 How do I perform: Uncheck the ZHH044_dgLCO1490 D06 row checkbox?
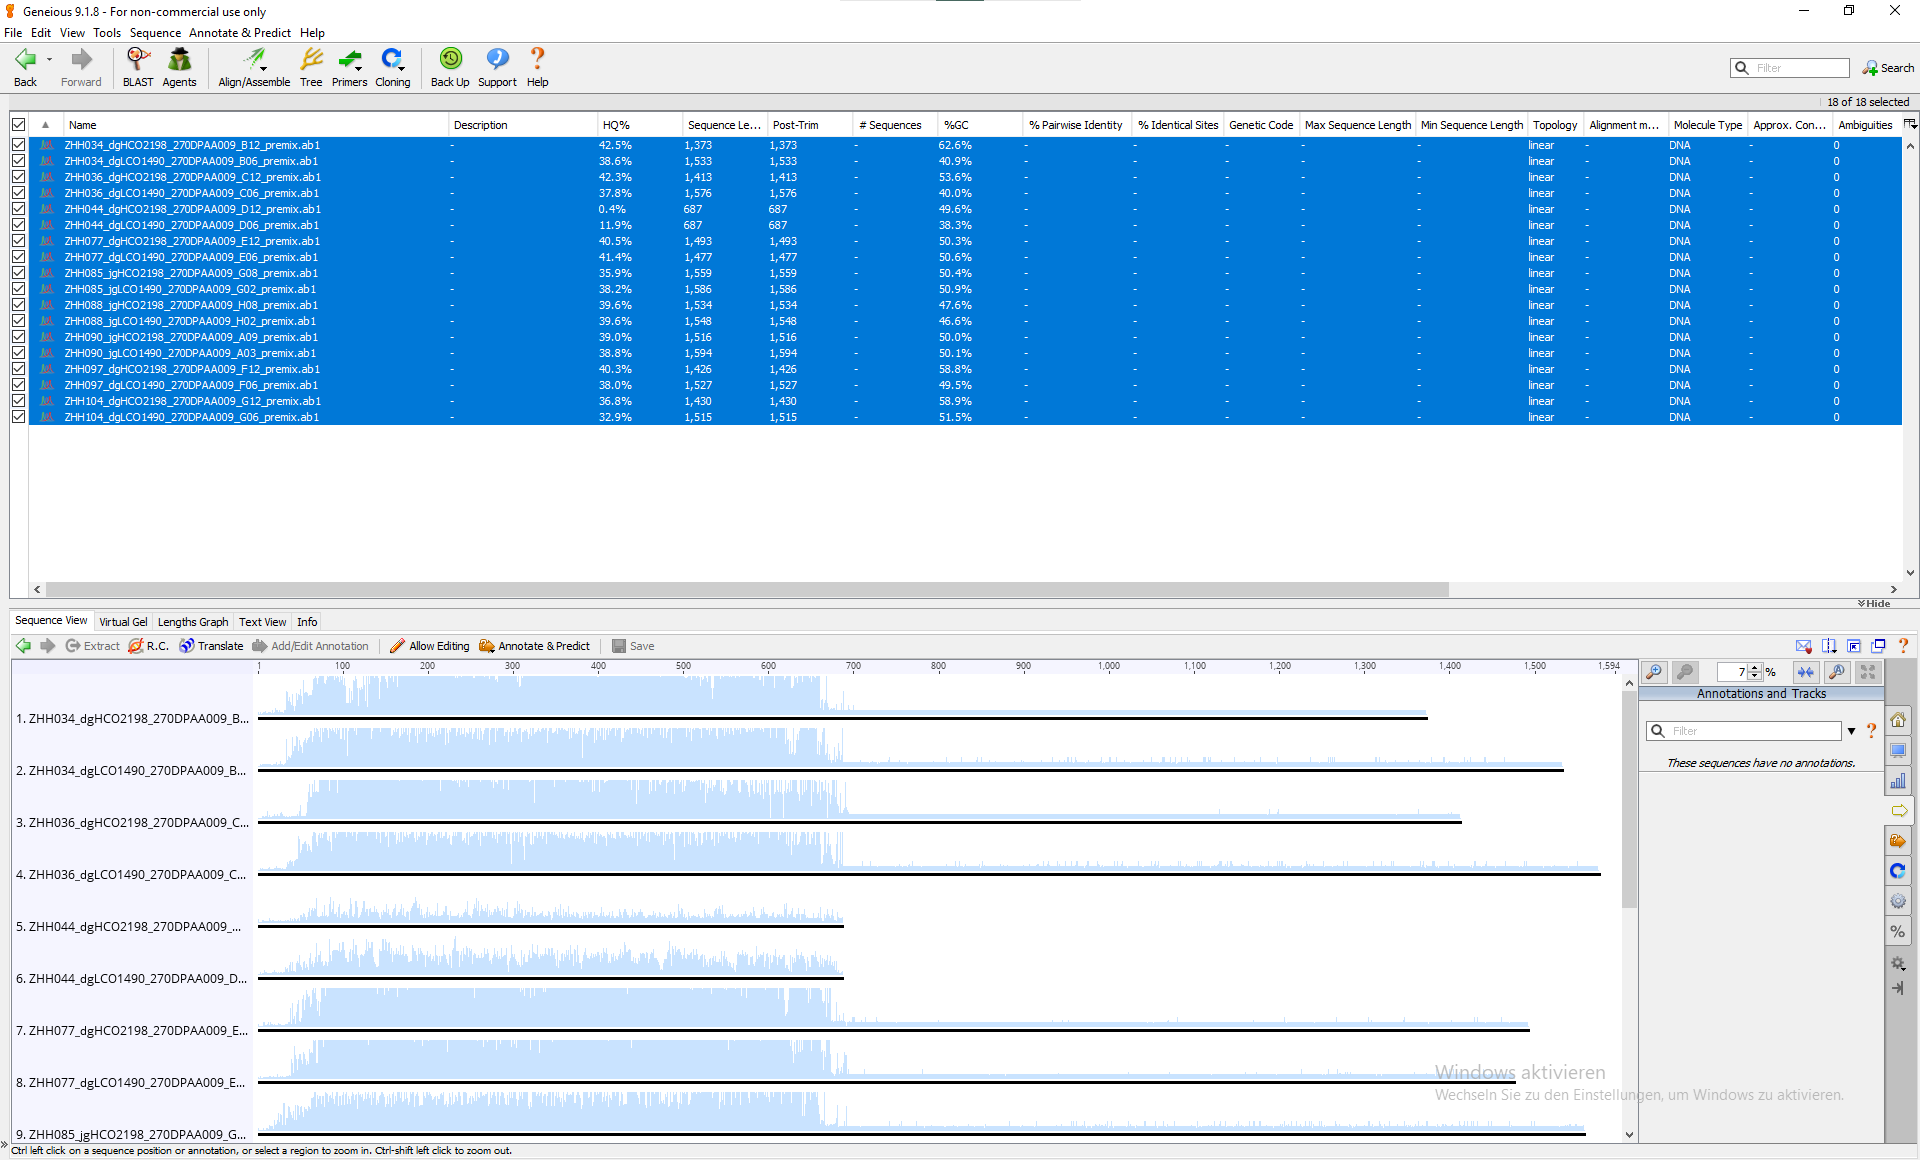[x=18, y=225]
